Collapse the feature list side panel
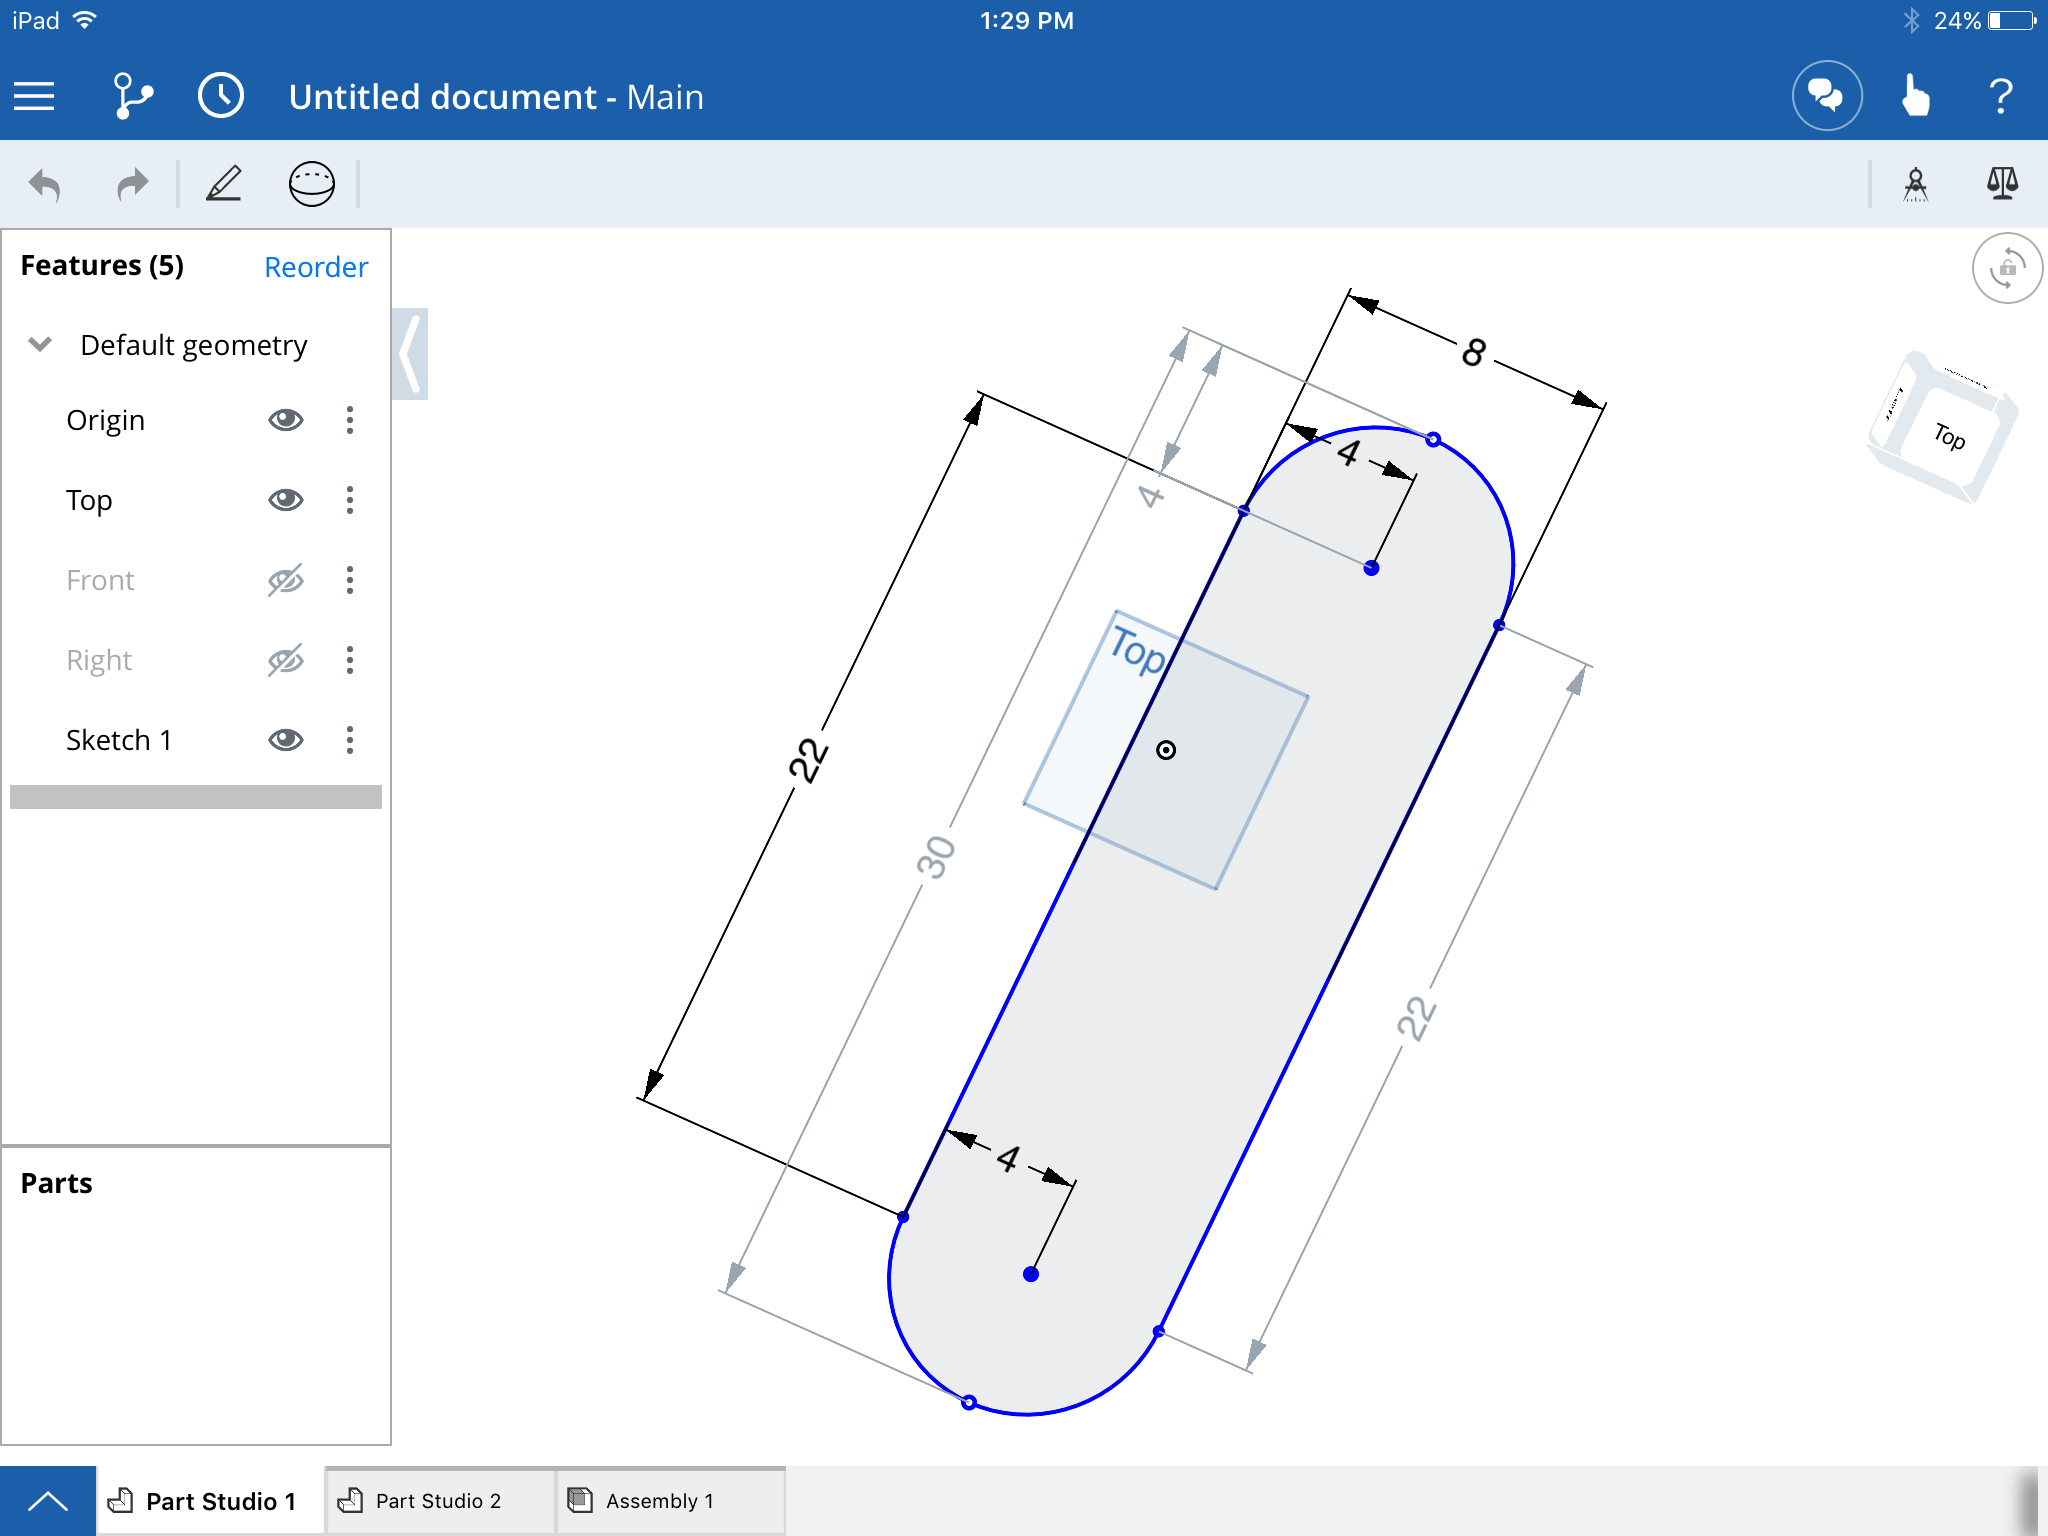Screen dimensions: 2048x1536 410,354
